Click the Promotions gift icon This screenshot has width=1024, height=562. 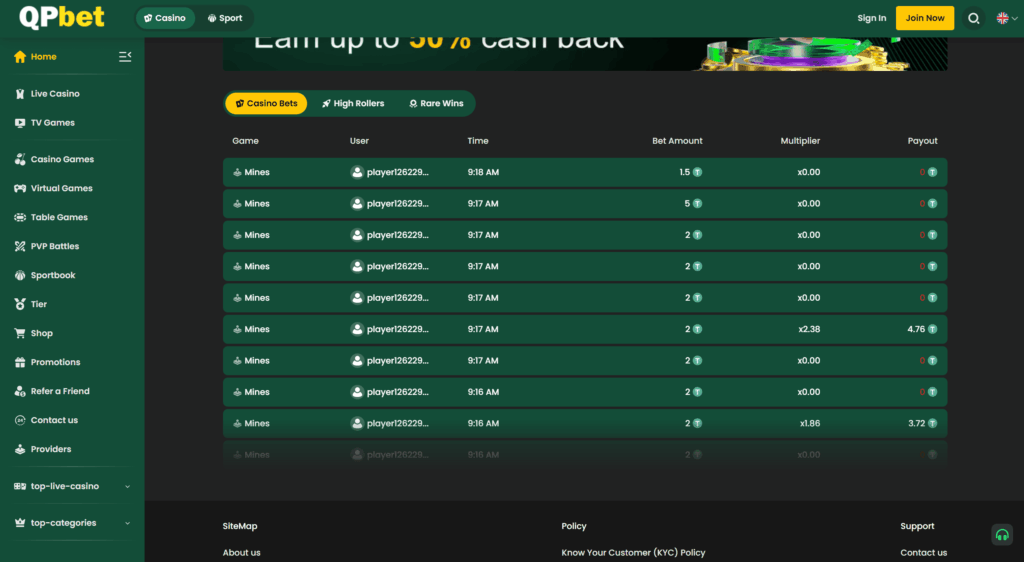click(20, 362)
